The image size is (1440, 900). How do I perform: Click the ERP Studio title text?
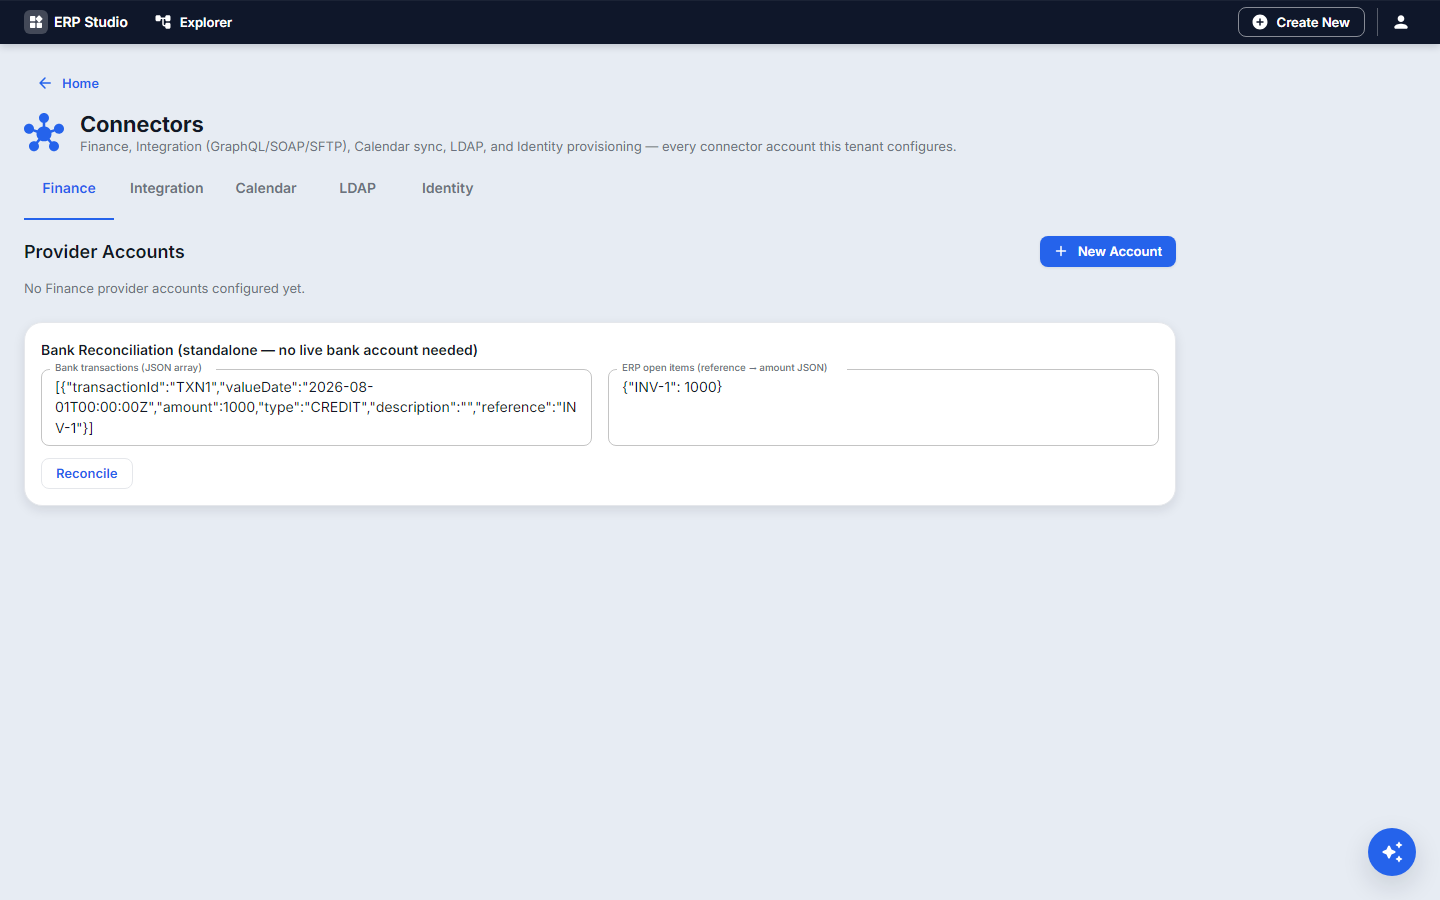pyautogui.click(x=91, y=22)
